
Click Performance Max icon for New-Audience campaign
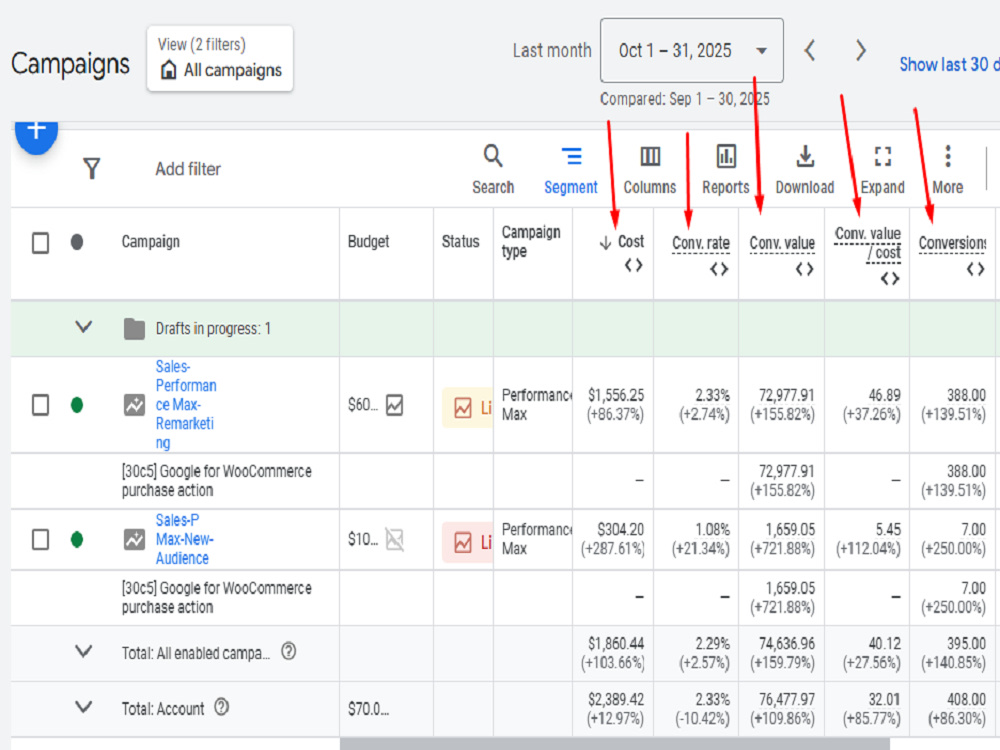click(134, 540)
